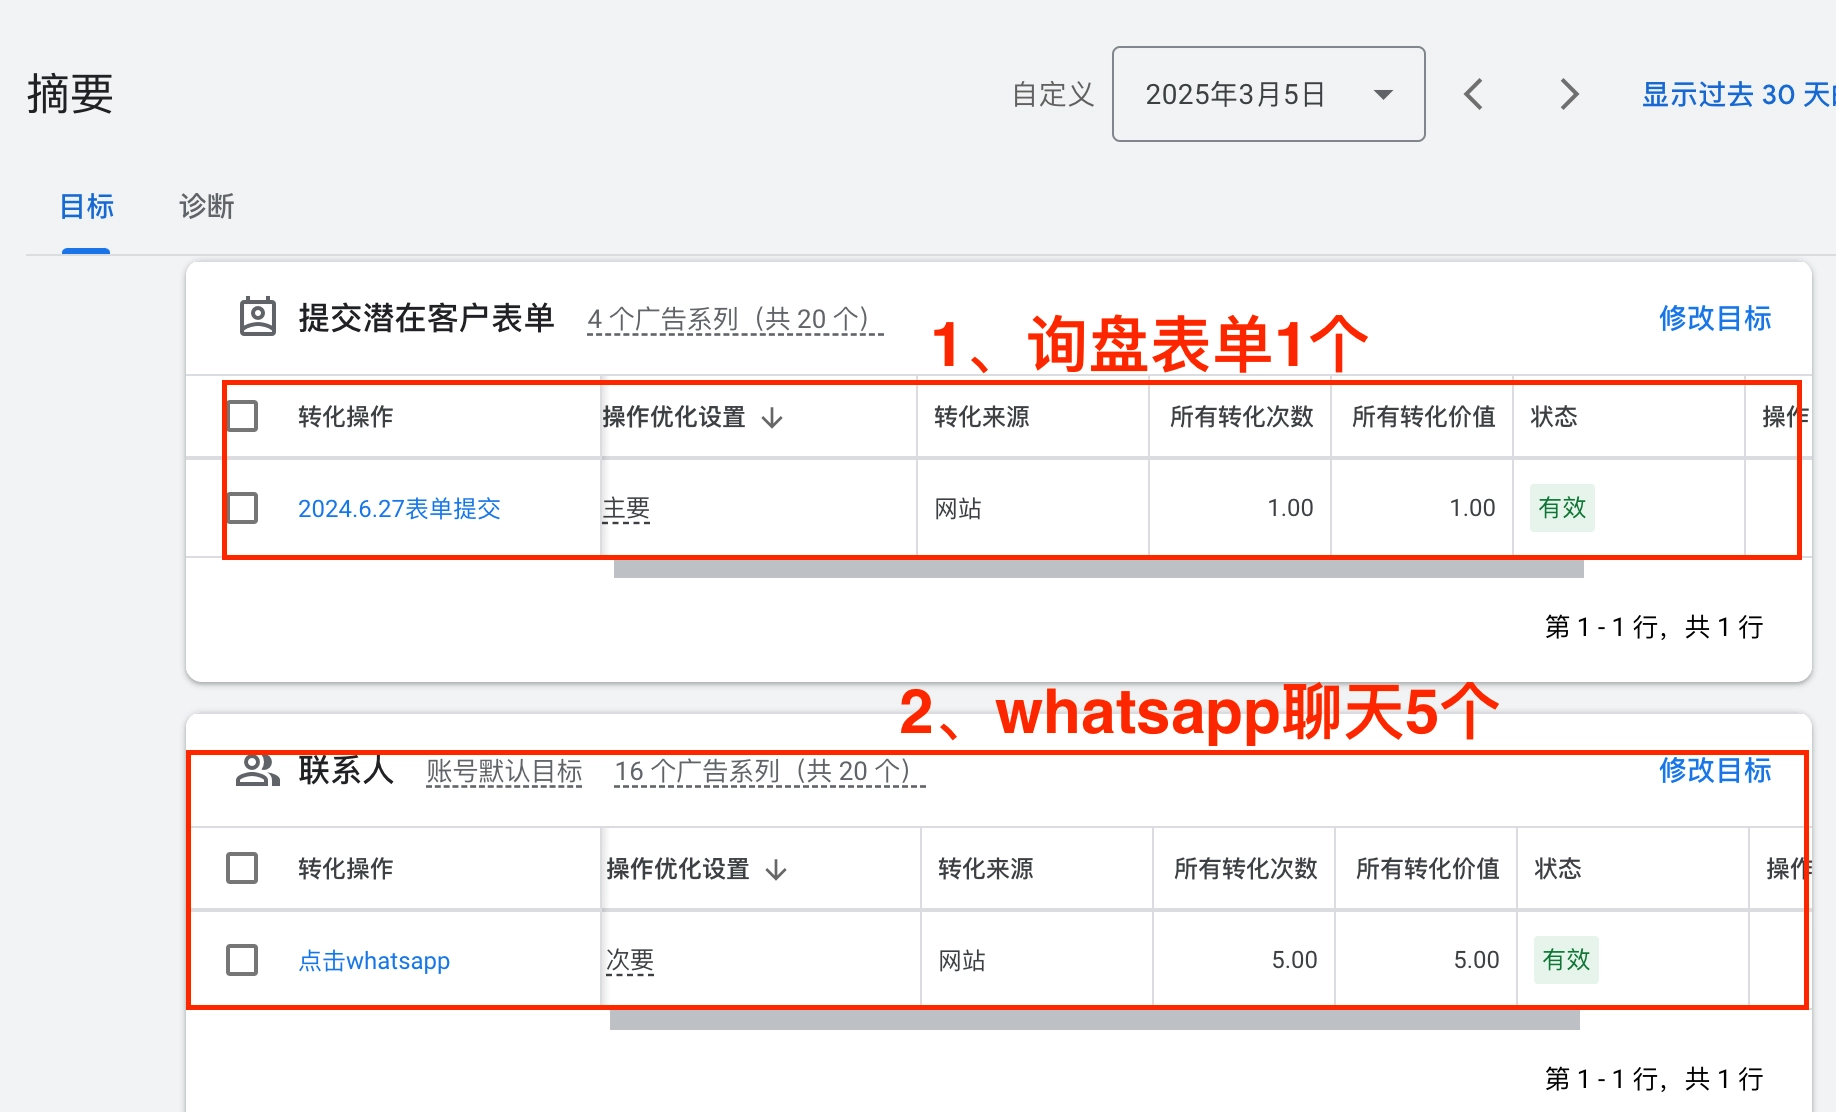1836x1112 pixels.
Task: Click the 有效 status badge for 点击whatsapp
Action: click(1566, 960)
